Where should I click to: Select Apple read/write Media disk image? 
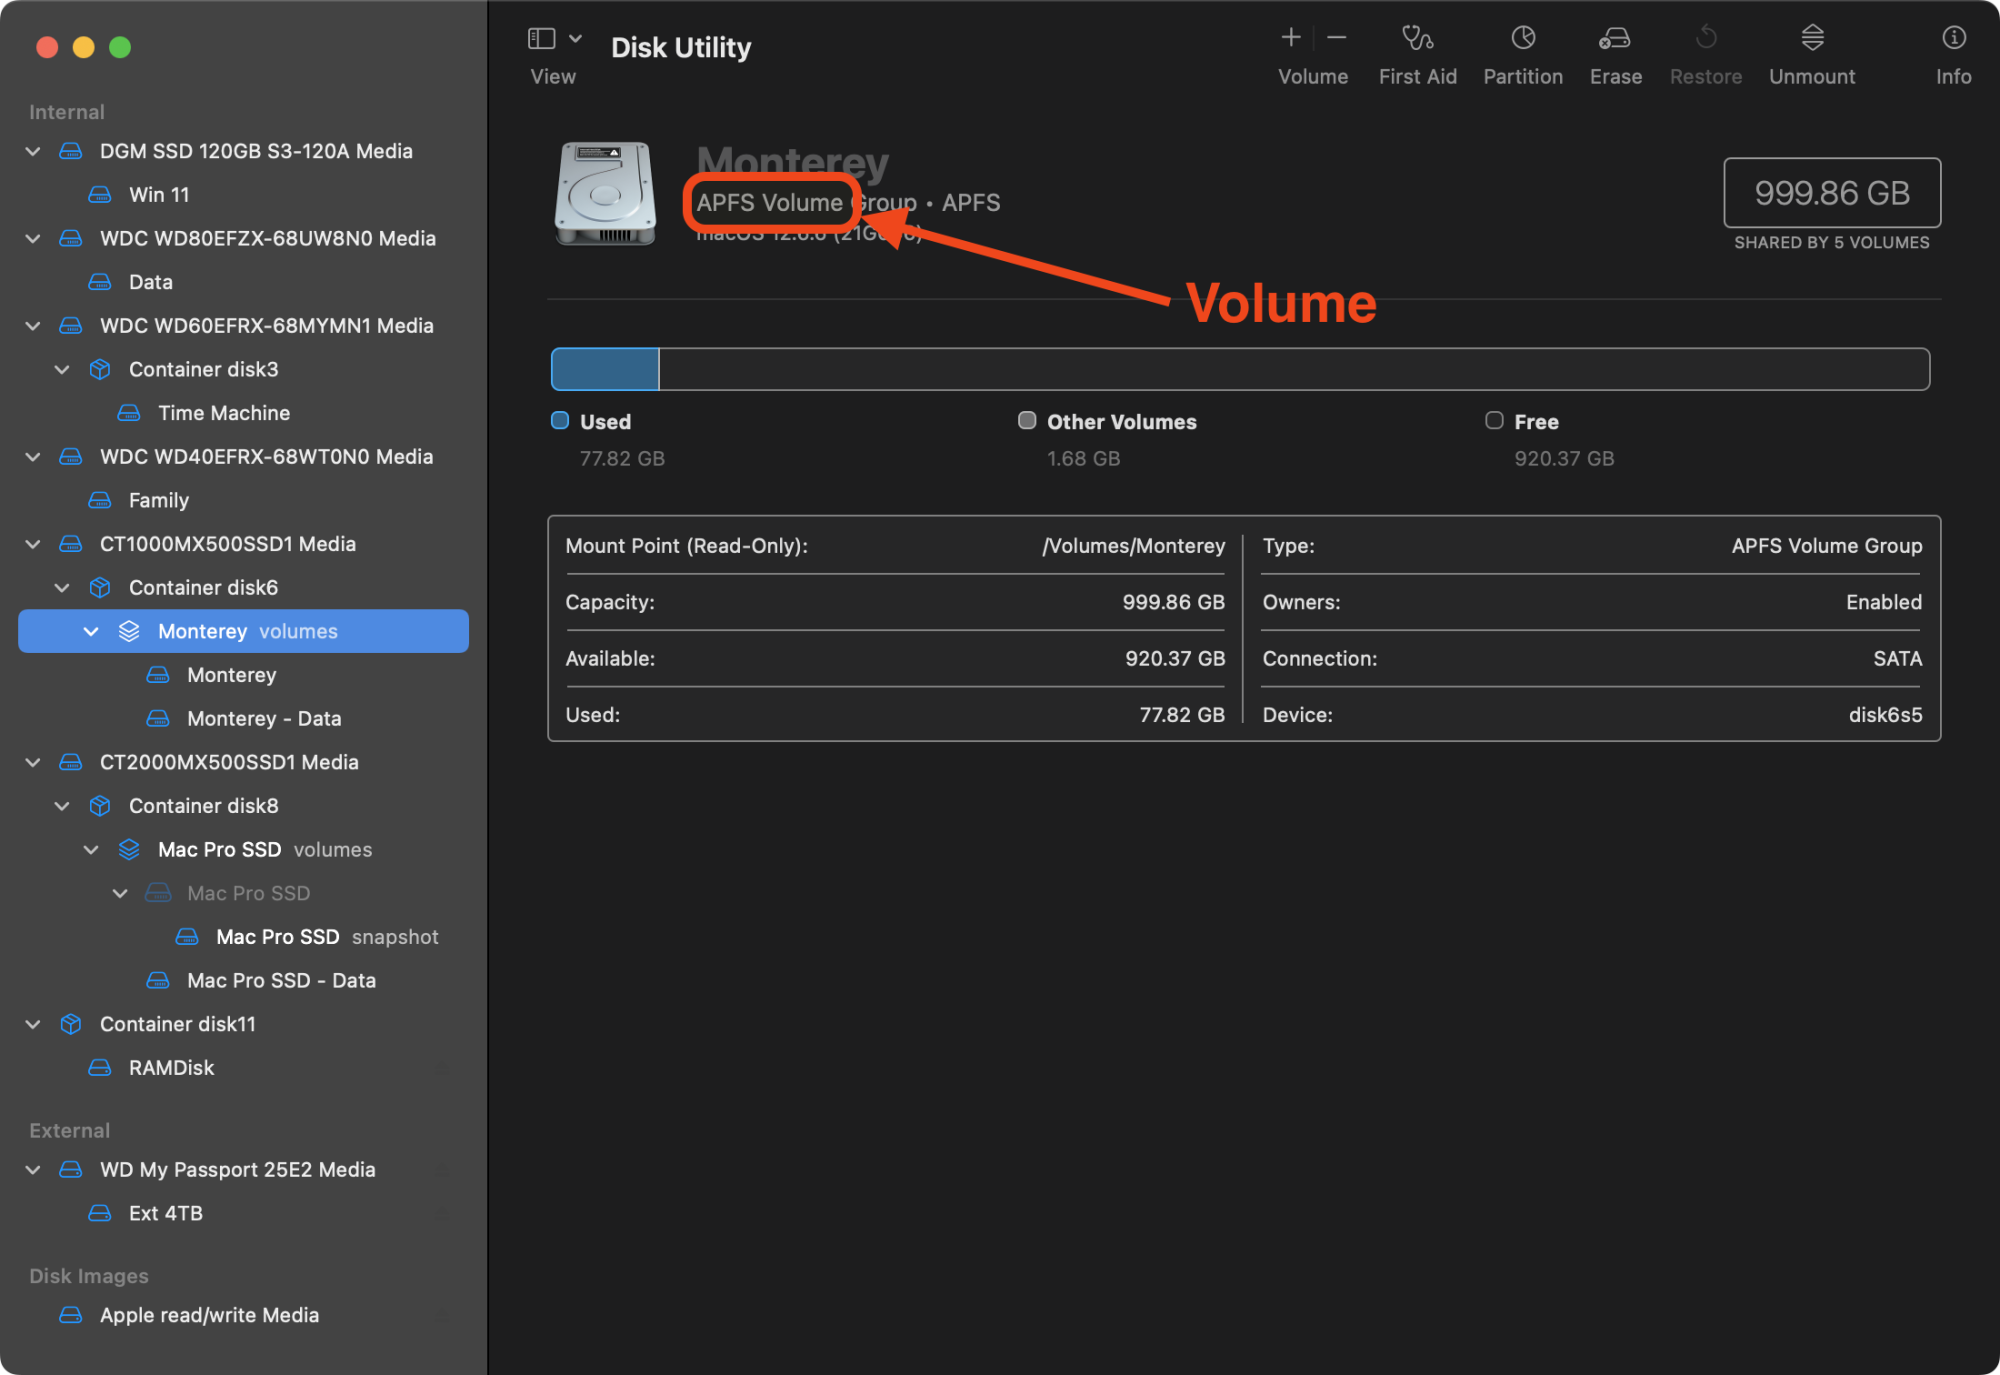[209, 1315]
